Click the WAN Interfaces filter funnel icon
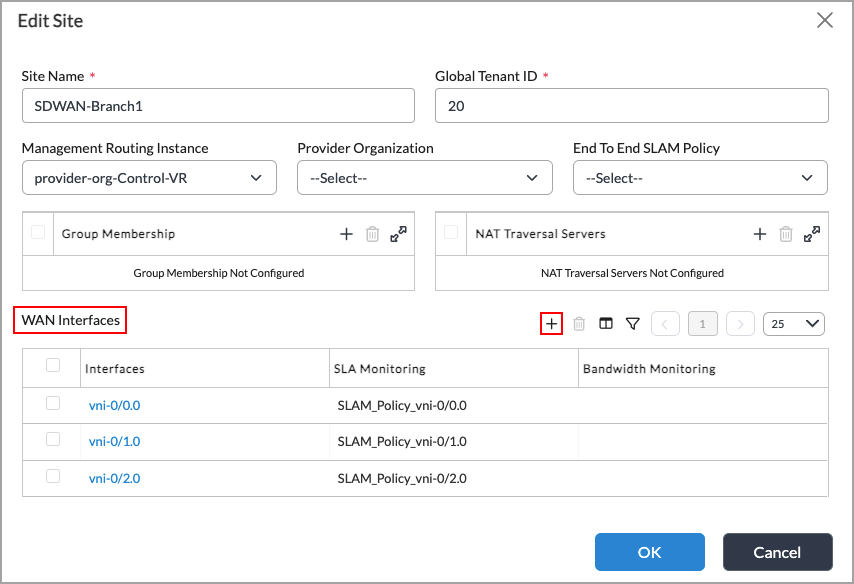The height and width of the screenshot is (584, 854). [x=632, y=324]
